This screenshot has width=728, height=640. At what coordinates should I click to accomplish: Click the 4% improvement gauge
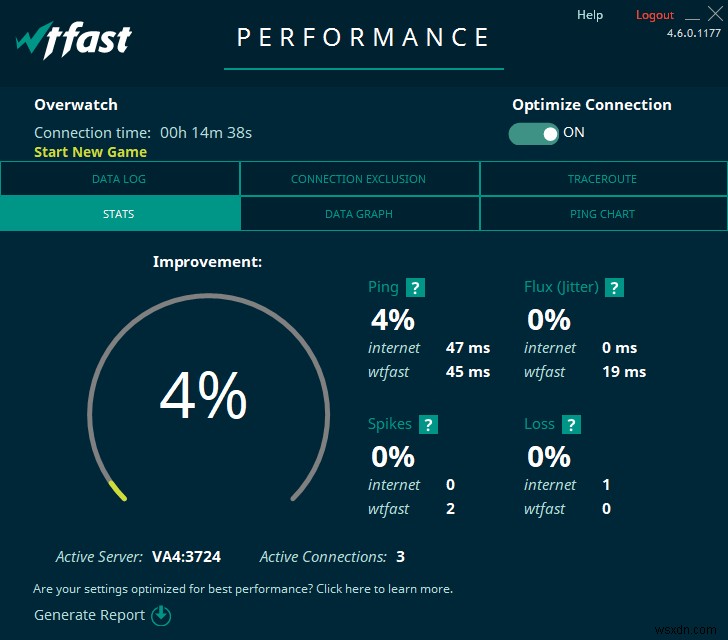click(208, 398)
